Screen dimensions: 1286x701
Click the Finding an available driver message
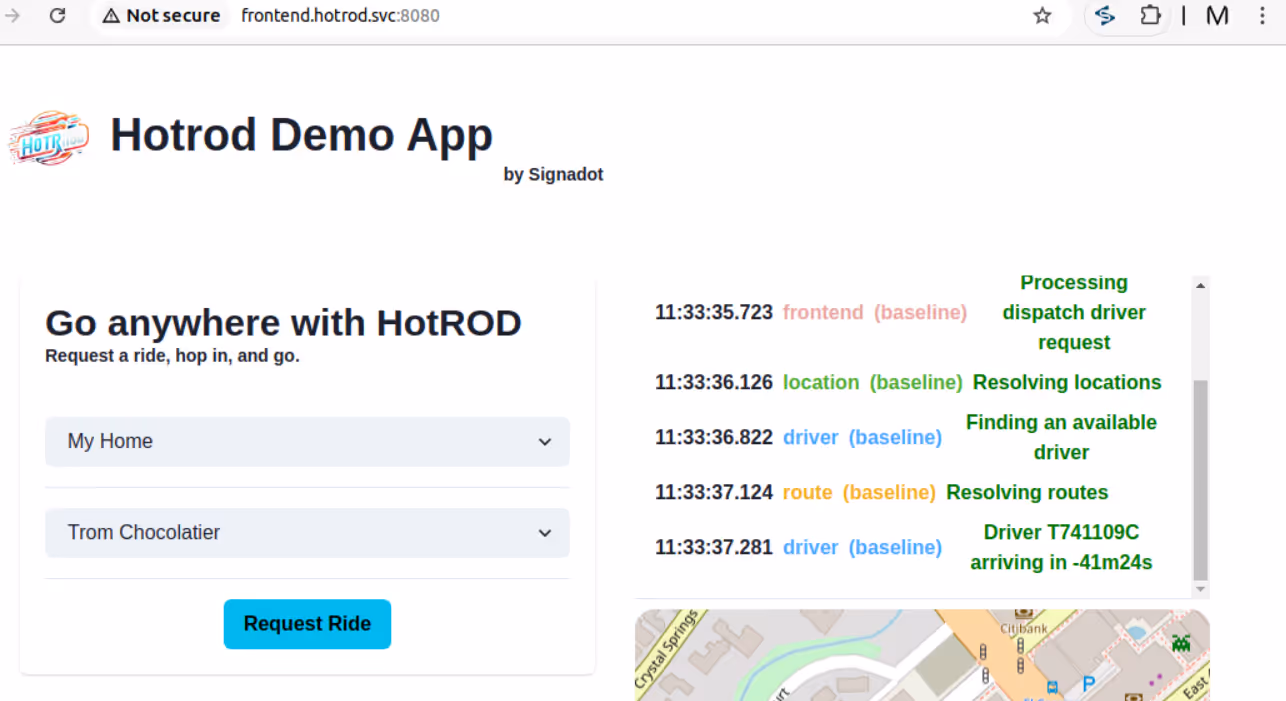pyautogui.click(x=1061, y=437)
